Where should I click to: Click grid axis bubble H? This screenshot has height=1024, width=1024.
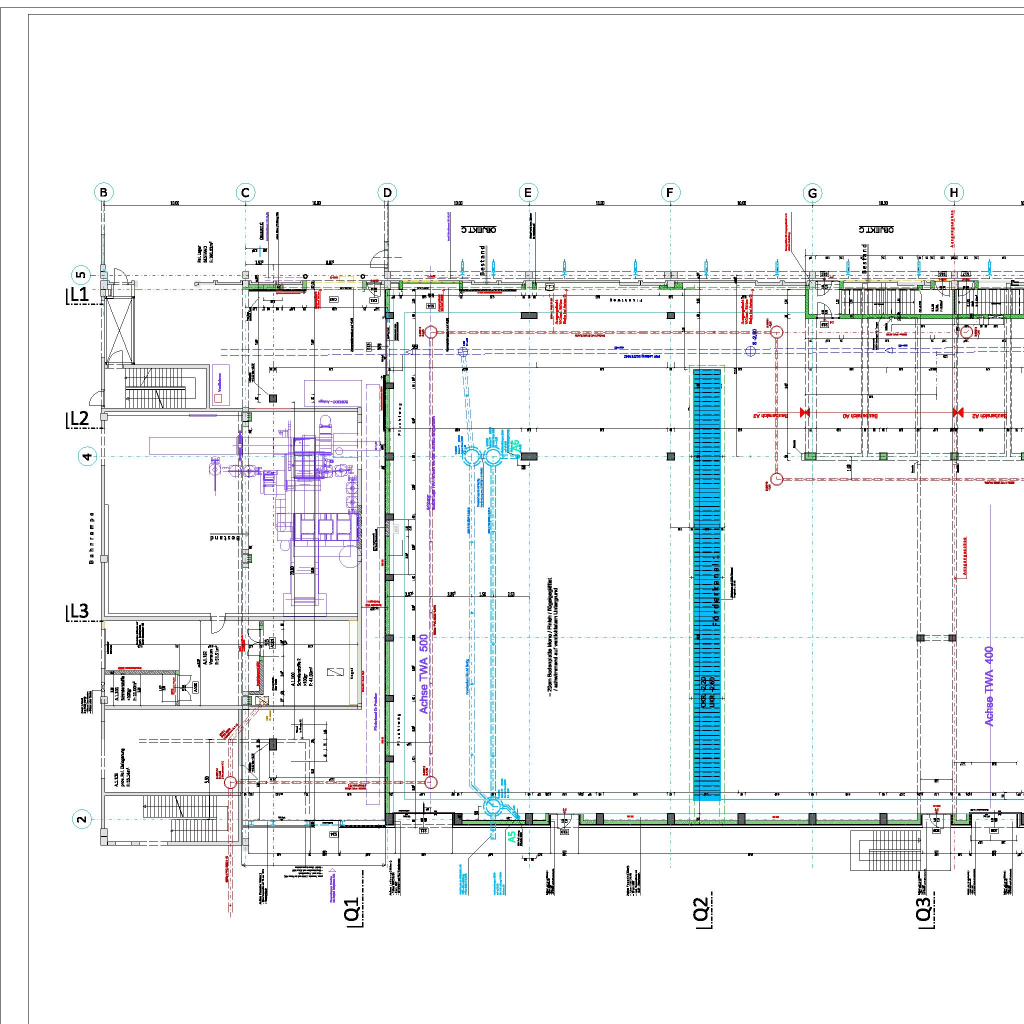click(954, 193)
